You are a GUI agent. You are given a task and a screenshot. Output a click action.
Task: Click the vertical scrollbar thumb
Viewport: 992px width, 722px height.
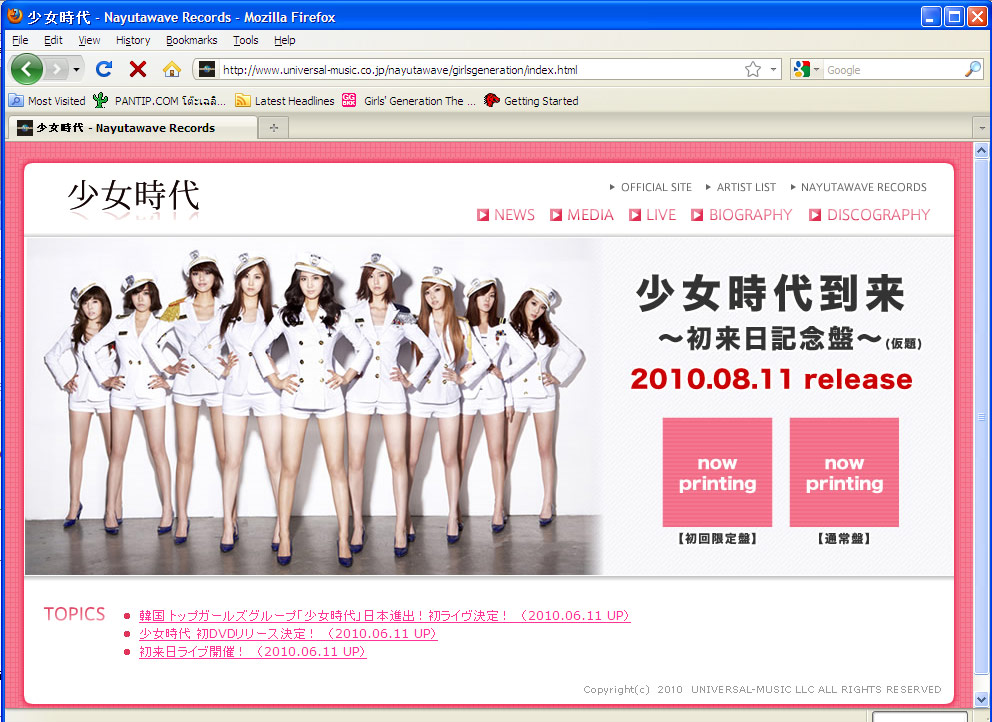tap(981, 416)
